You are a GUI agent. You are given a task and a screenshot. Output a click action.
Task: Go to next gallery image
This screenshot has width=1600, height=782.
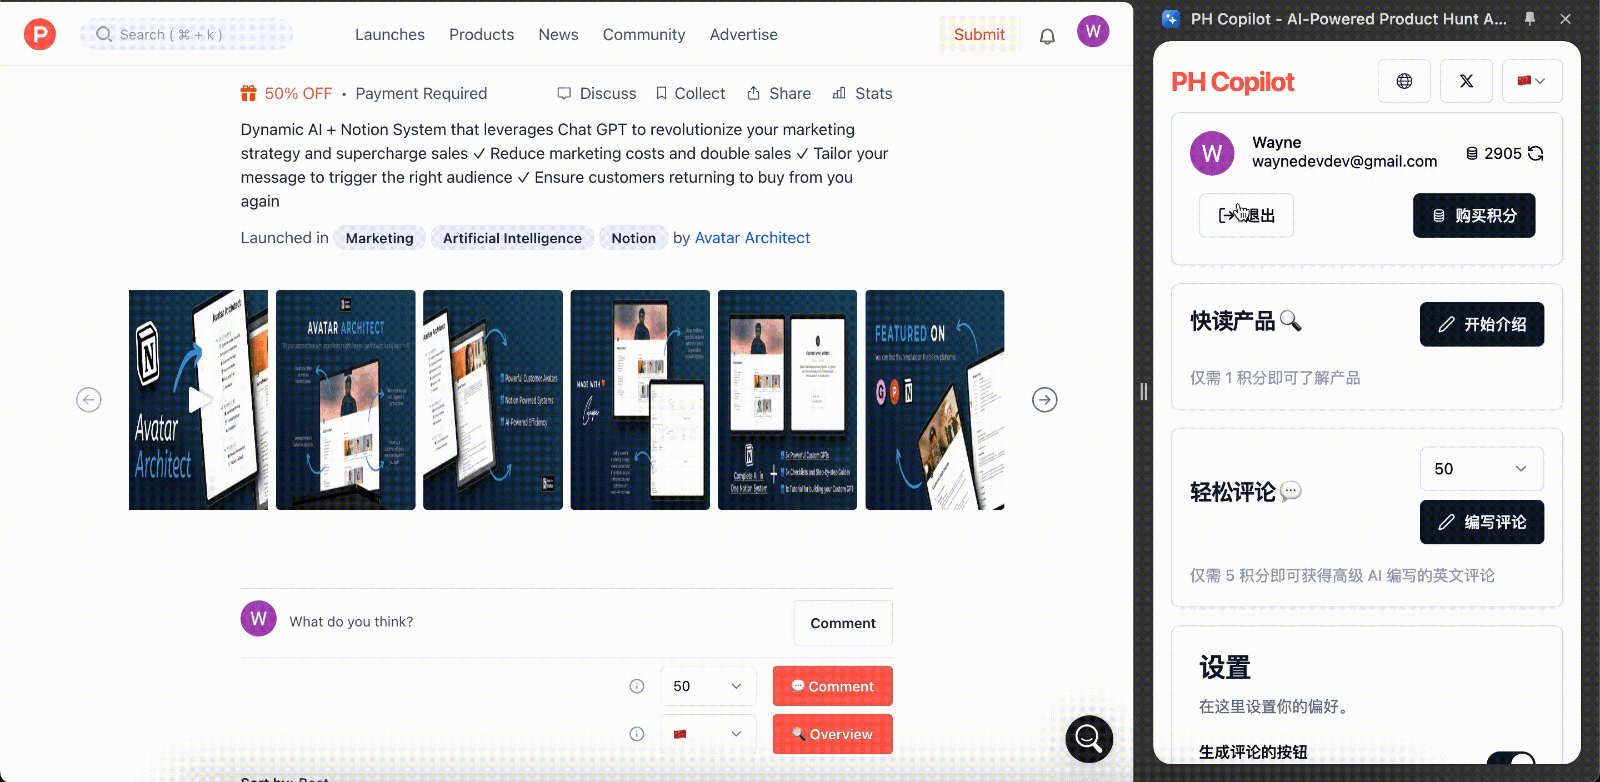[x=1045, y=400]
